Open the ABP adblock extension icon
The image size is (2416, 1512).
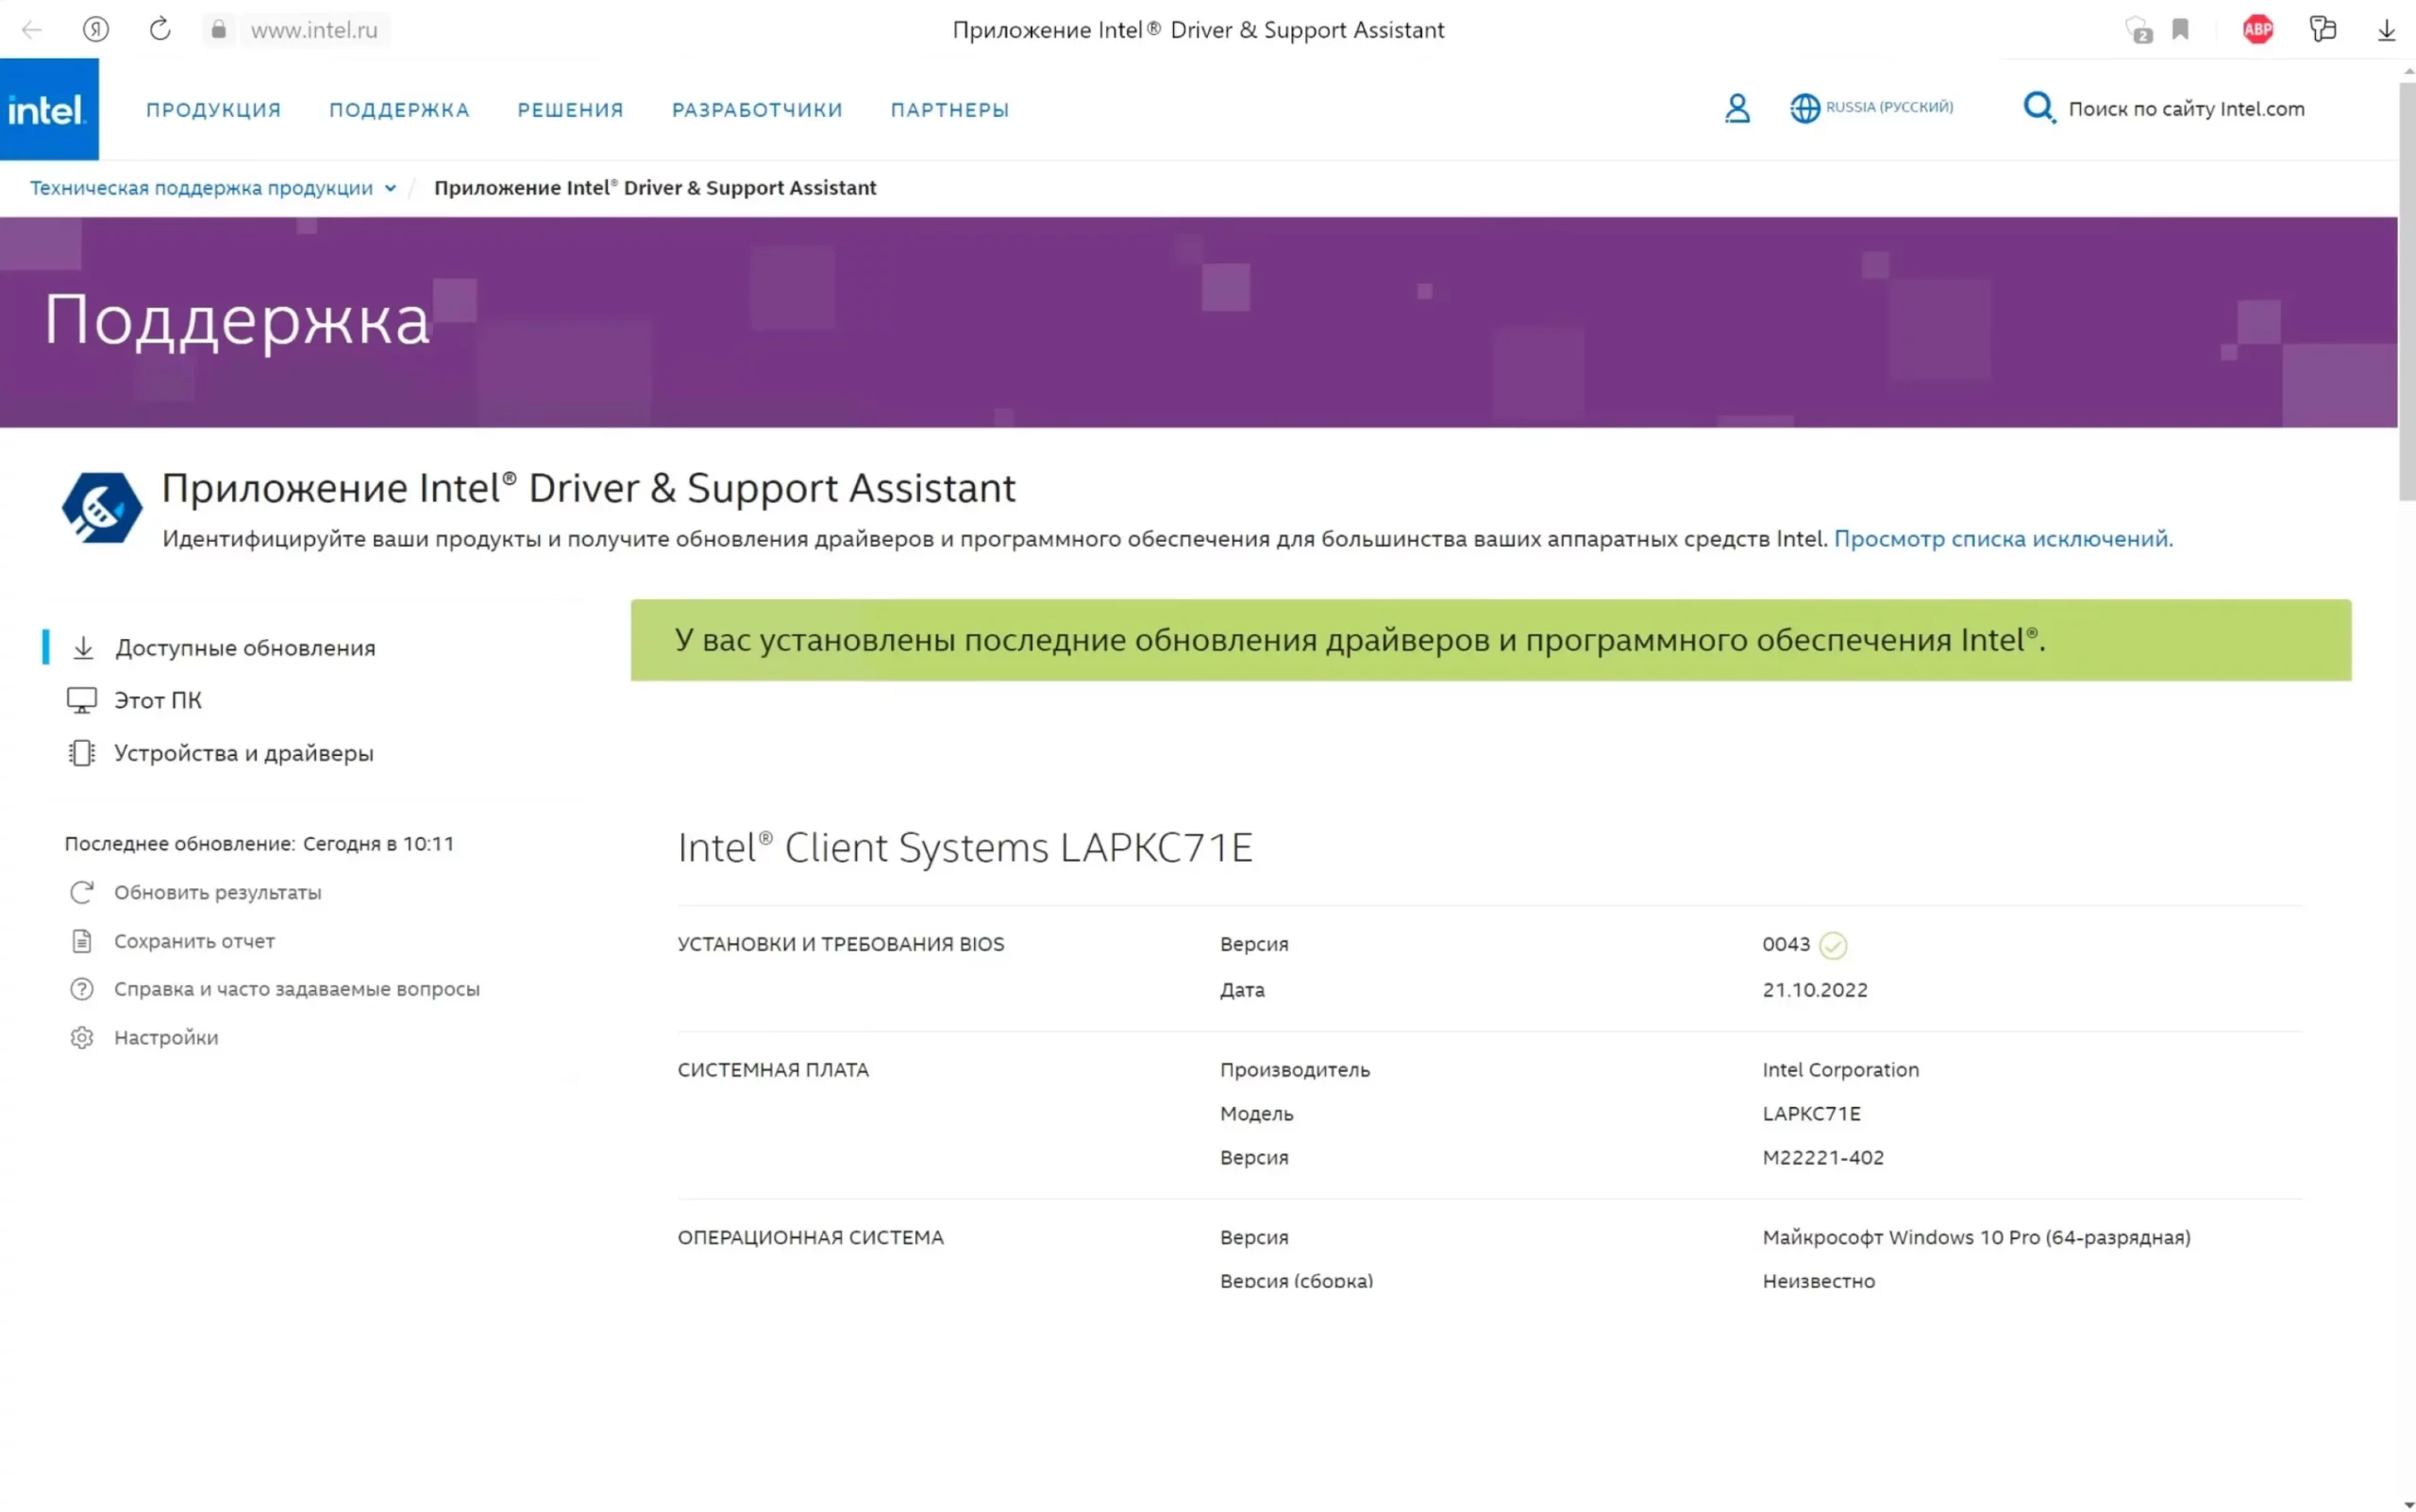pyautogui.click(x=2257, y=30)
